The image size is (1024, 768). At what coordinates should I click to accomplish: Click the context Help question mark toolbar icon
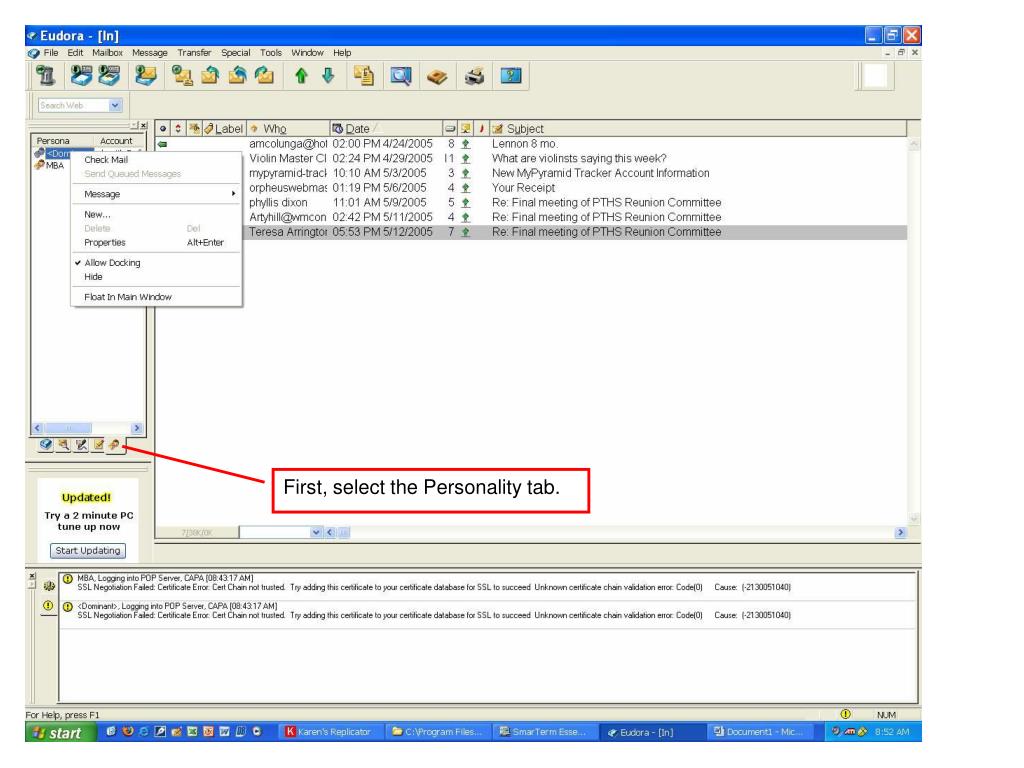[x=511, y=76]
